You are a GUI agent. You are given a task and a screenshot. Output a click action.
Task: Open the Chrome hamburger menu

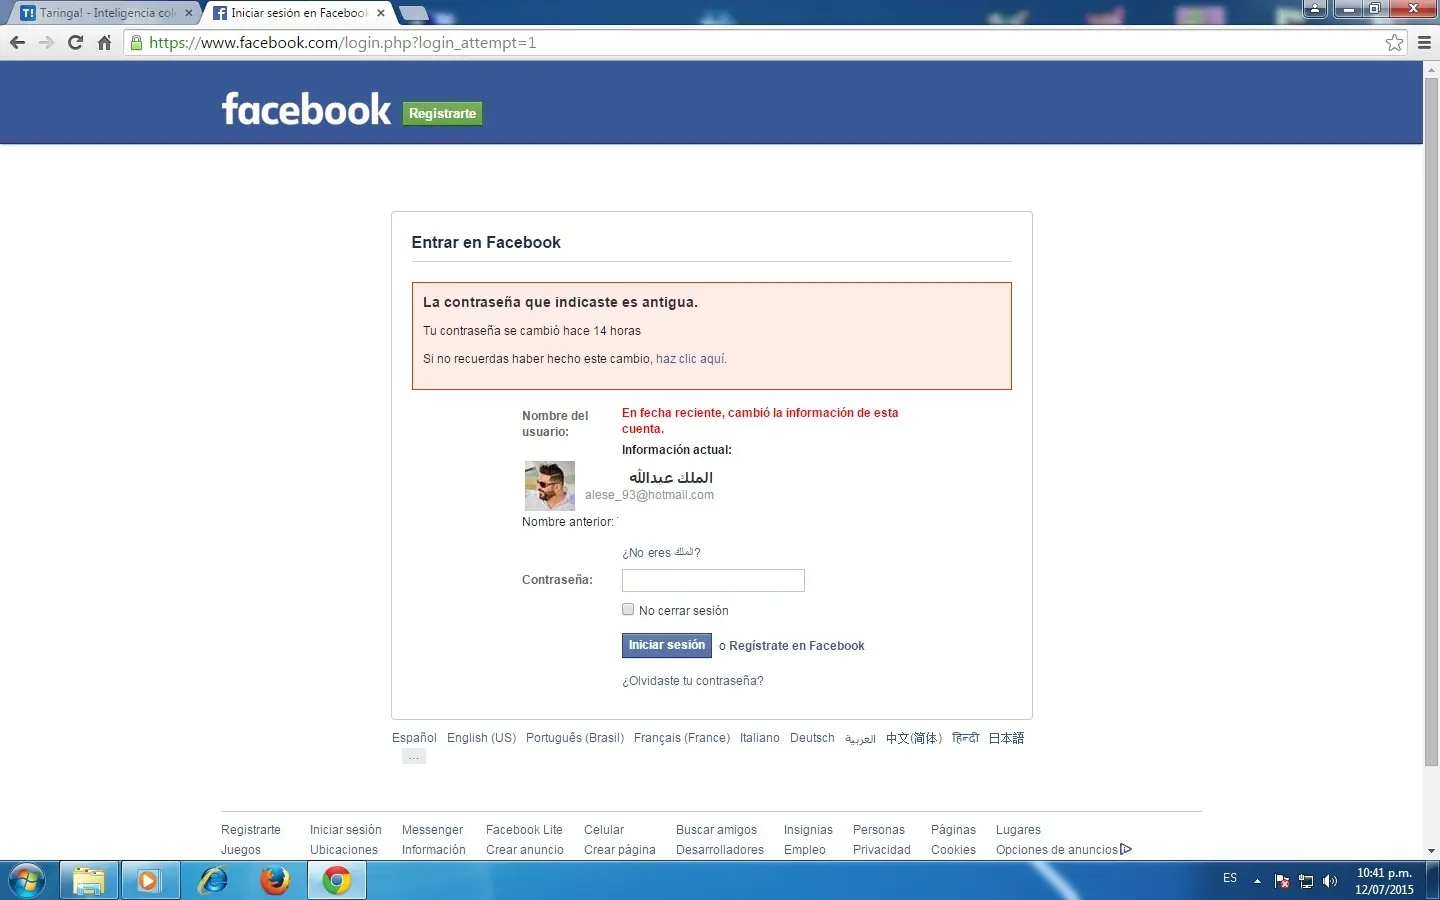click(x=1425, y=43)
